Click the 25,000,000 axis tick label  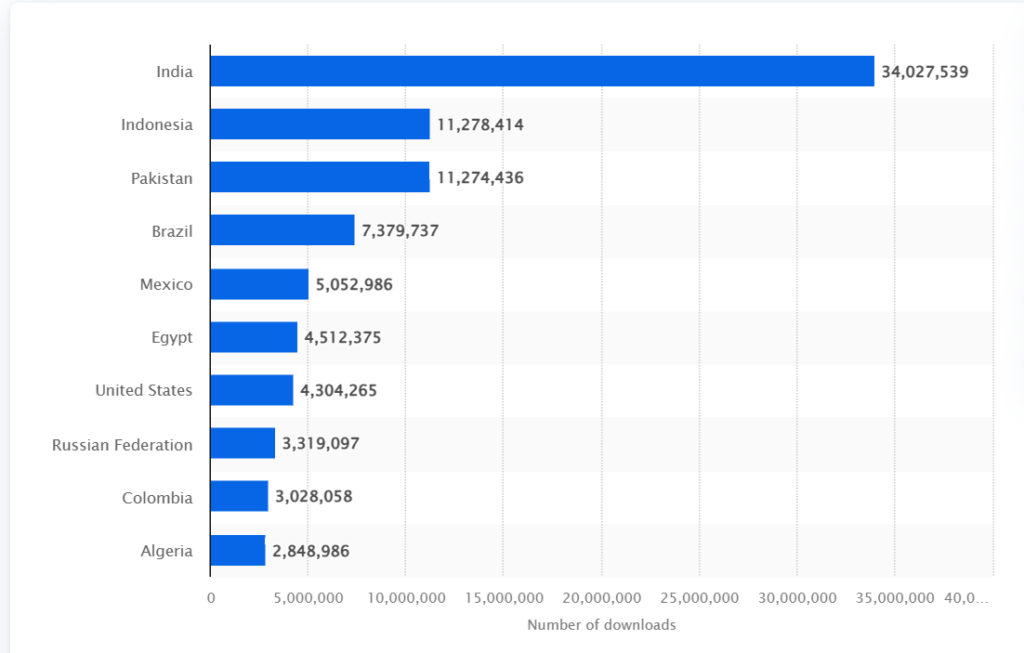click(699, 598)
